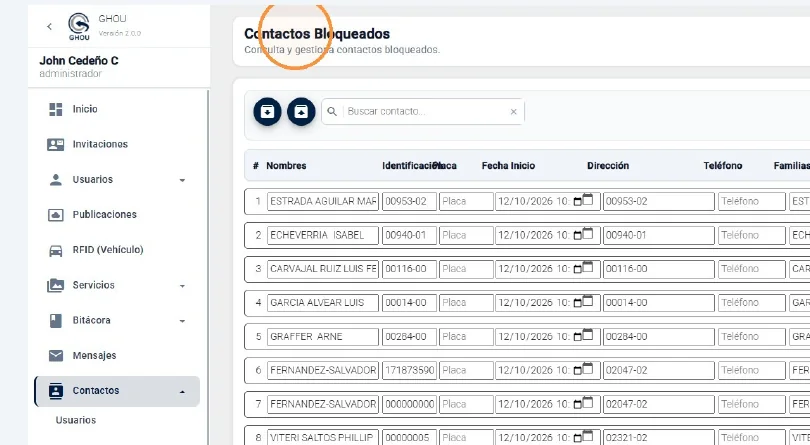
Task: Click the RFID vehicle car icon
Action: 55,250
